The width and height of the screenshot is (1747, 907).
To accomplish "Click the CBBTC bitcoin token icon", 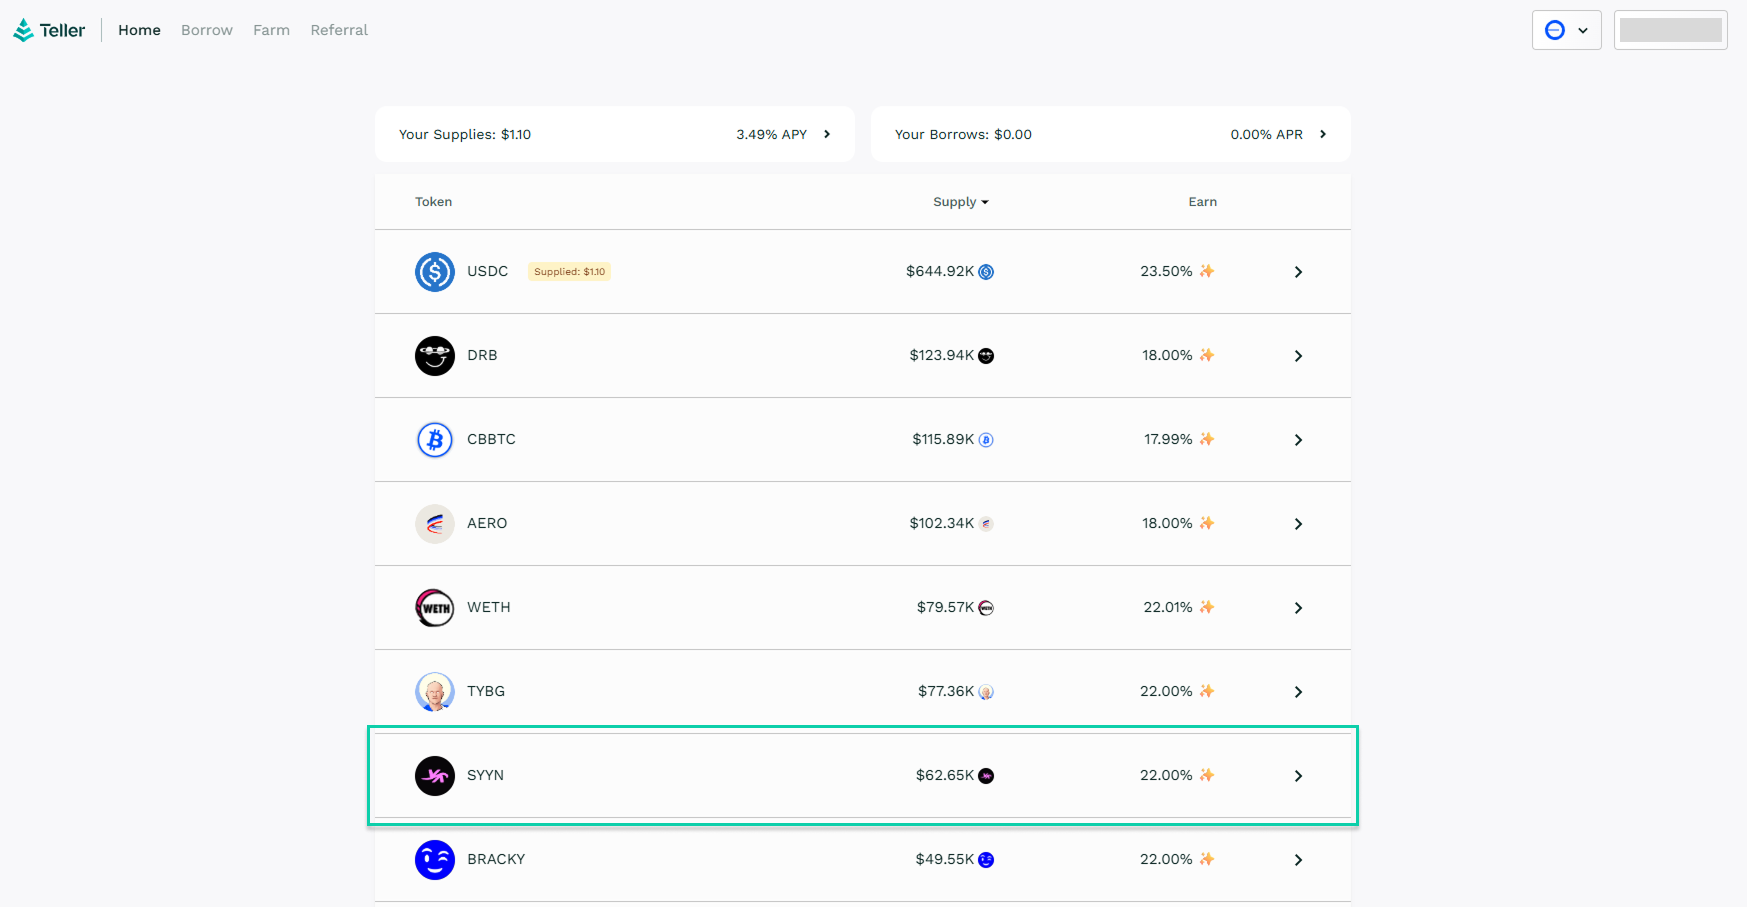I will [x=434, y=440].
